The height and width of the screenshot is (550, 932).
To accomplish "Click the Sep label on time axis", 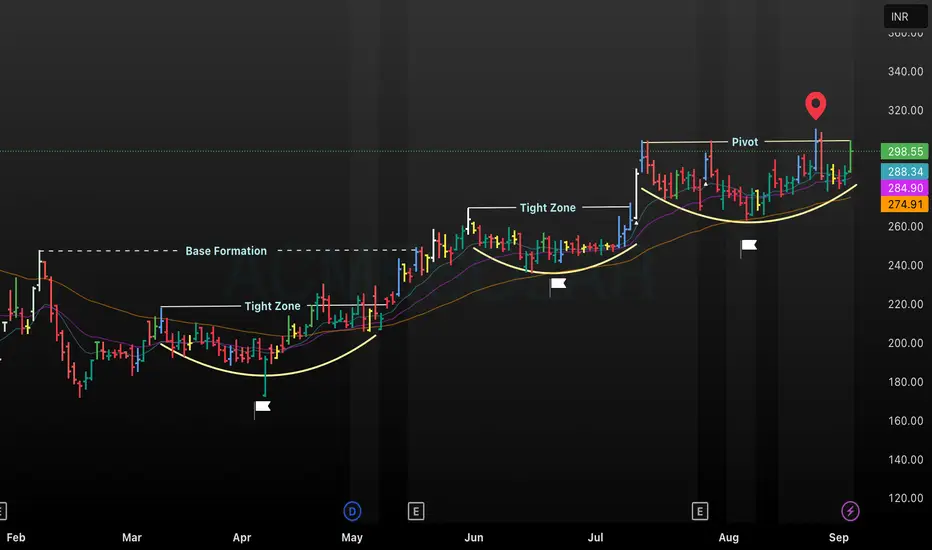I will (x=839, y=538).
